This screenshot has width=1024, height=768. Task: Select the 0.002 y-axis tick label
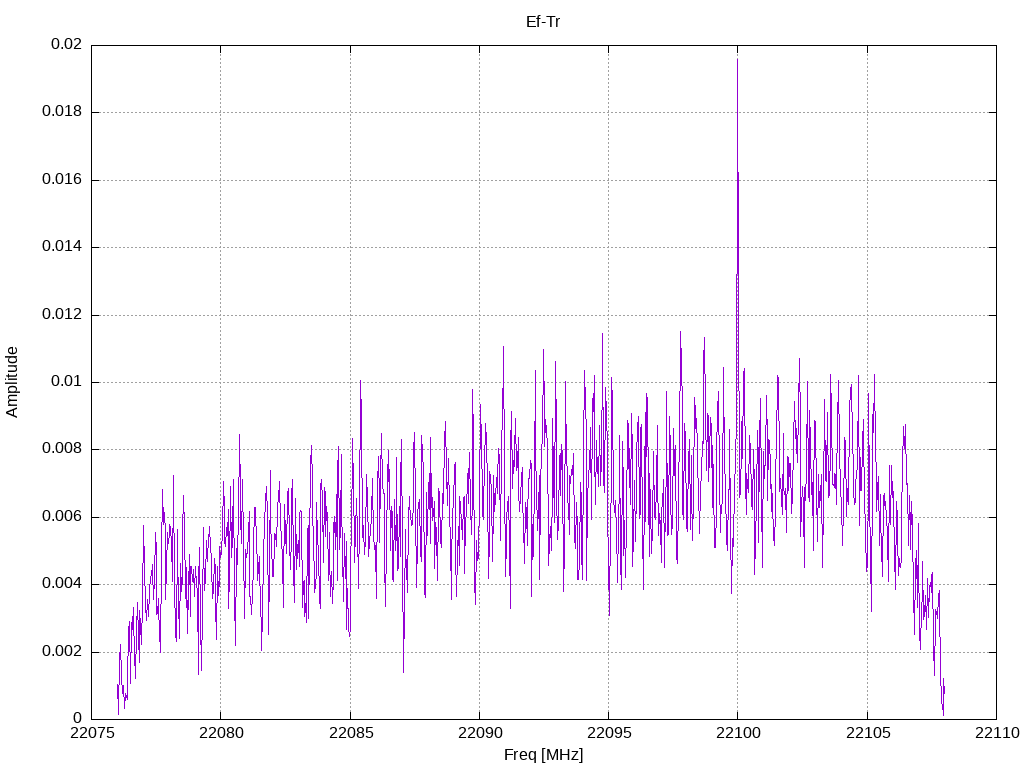(x=61, y=652)
